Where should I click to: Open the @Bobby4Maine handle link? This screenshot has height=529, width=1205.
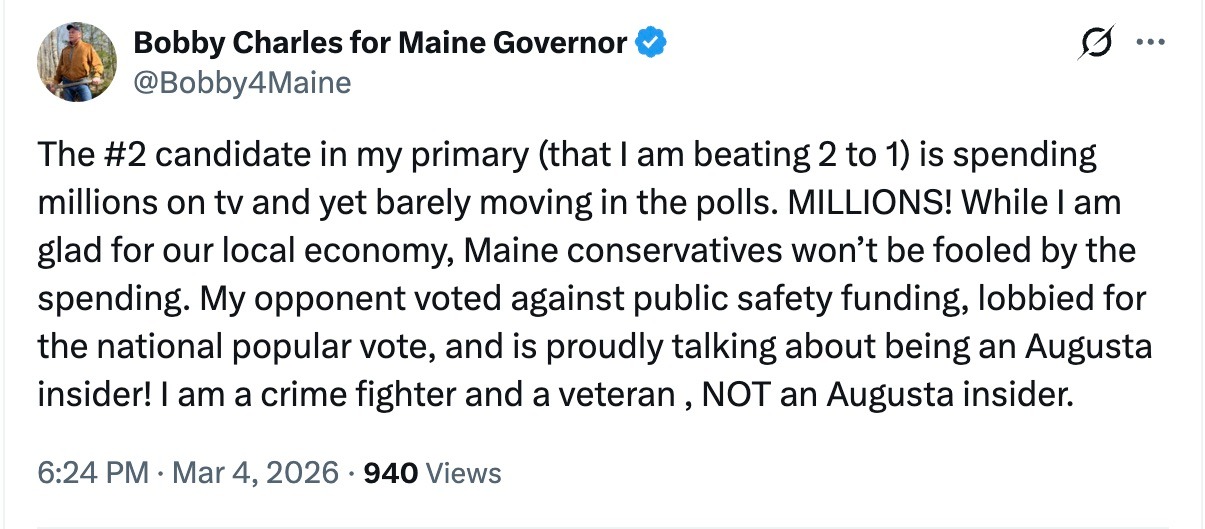pyautogui.click(x=242, y=82)
